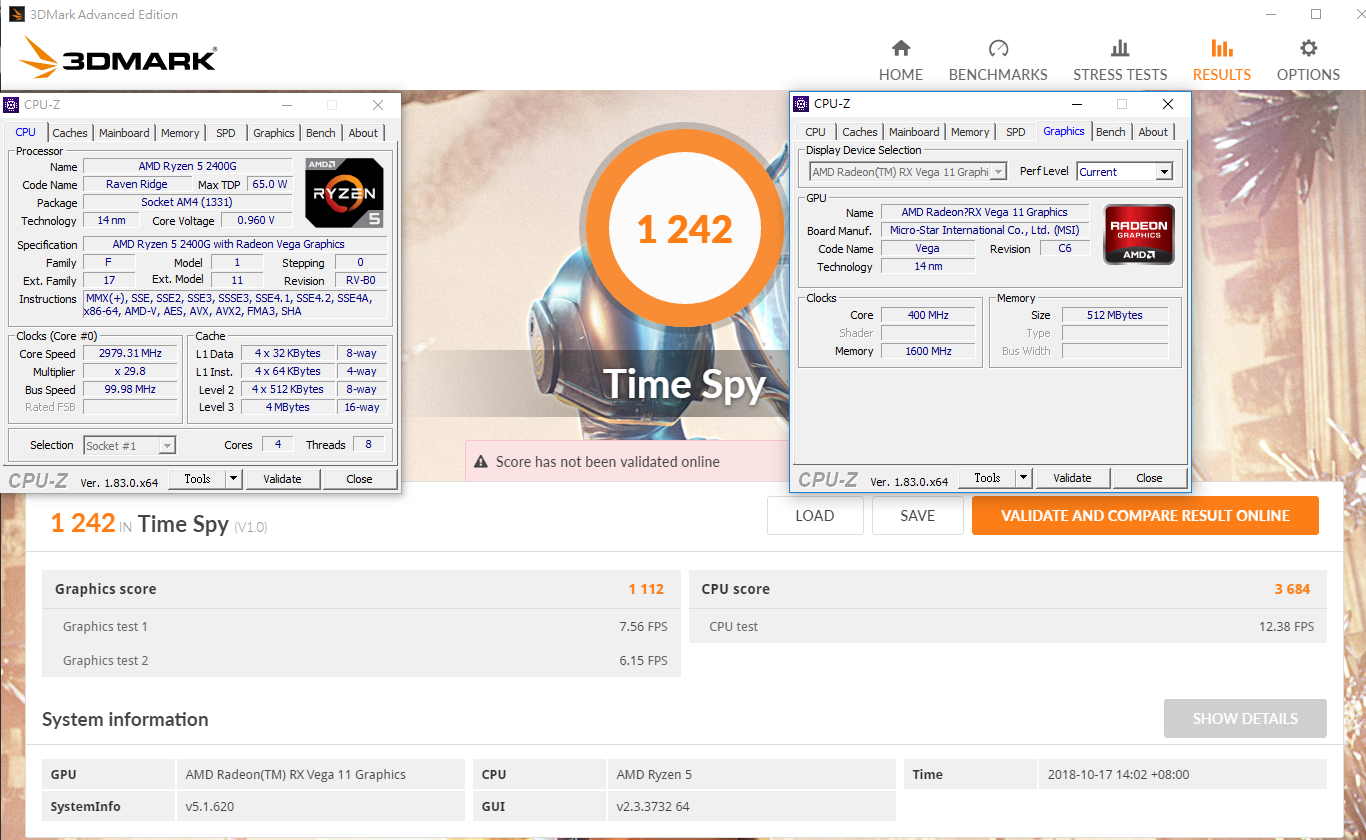
Task: Click the Ryzen 5 processor logo
Action: click(x=344, y=192)
